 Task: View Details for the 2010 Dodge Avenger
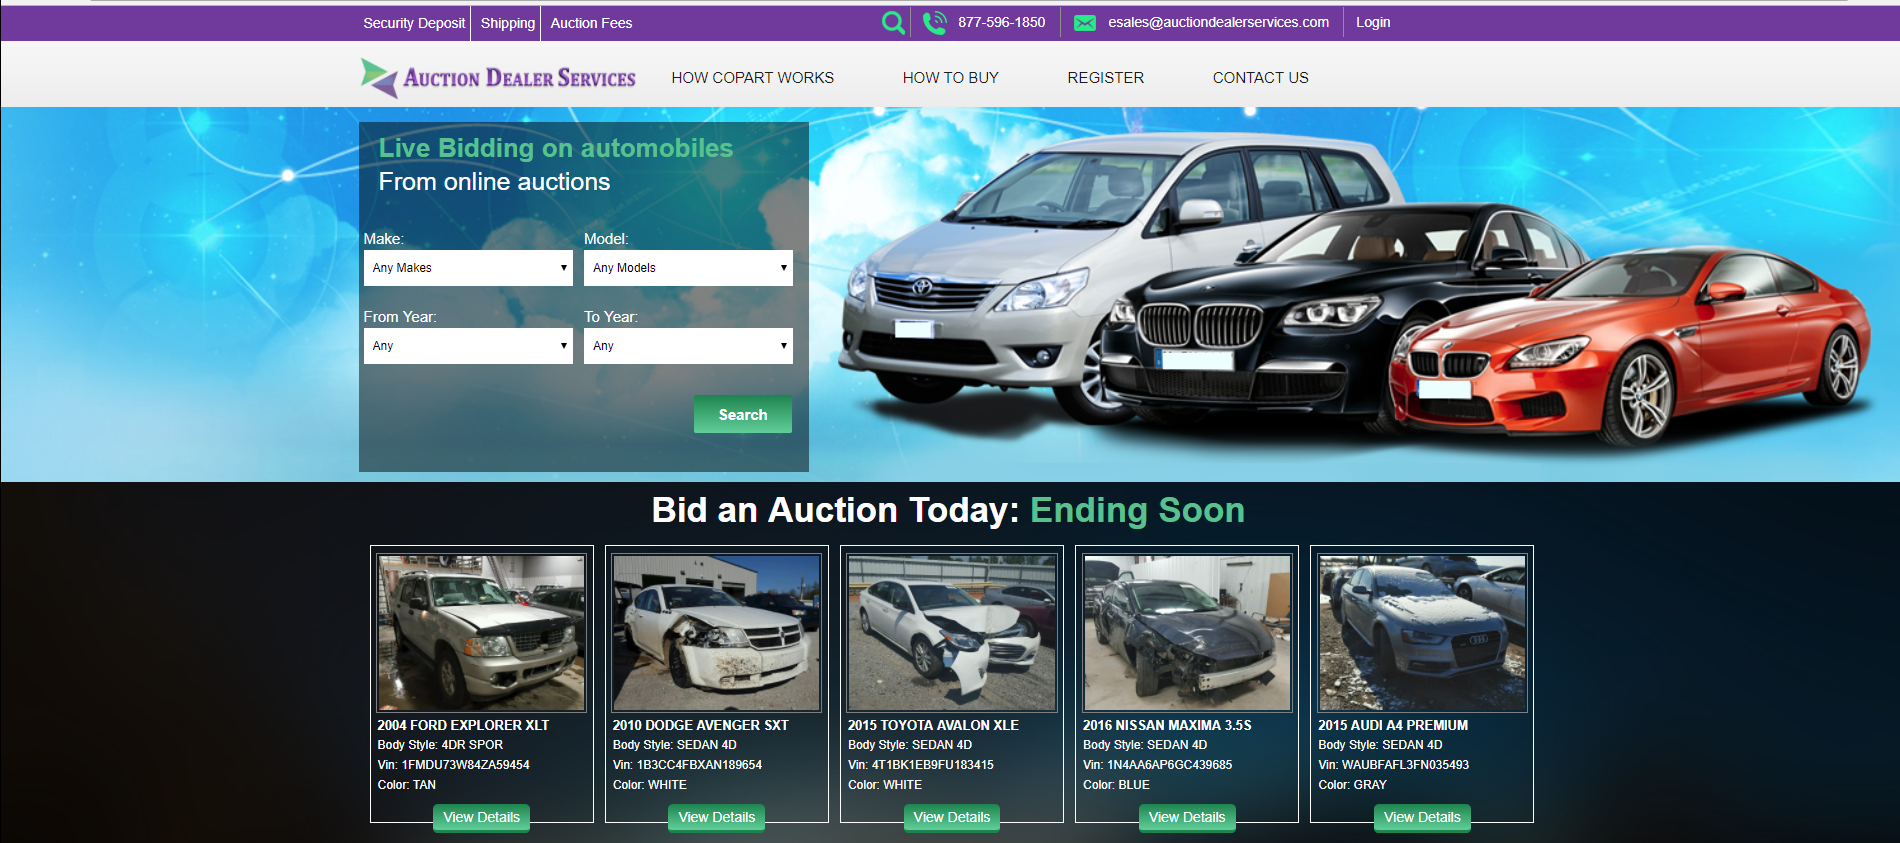click(x=716, y=817)
